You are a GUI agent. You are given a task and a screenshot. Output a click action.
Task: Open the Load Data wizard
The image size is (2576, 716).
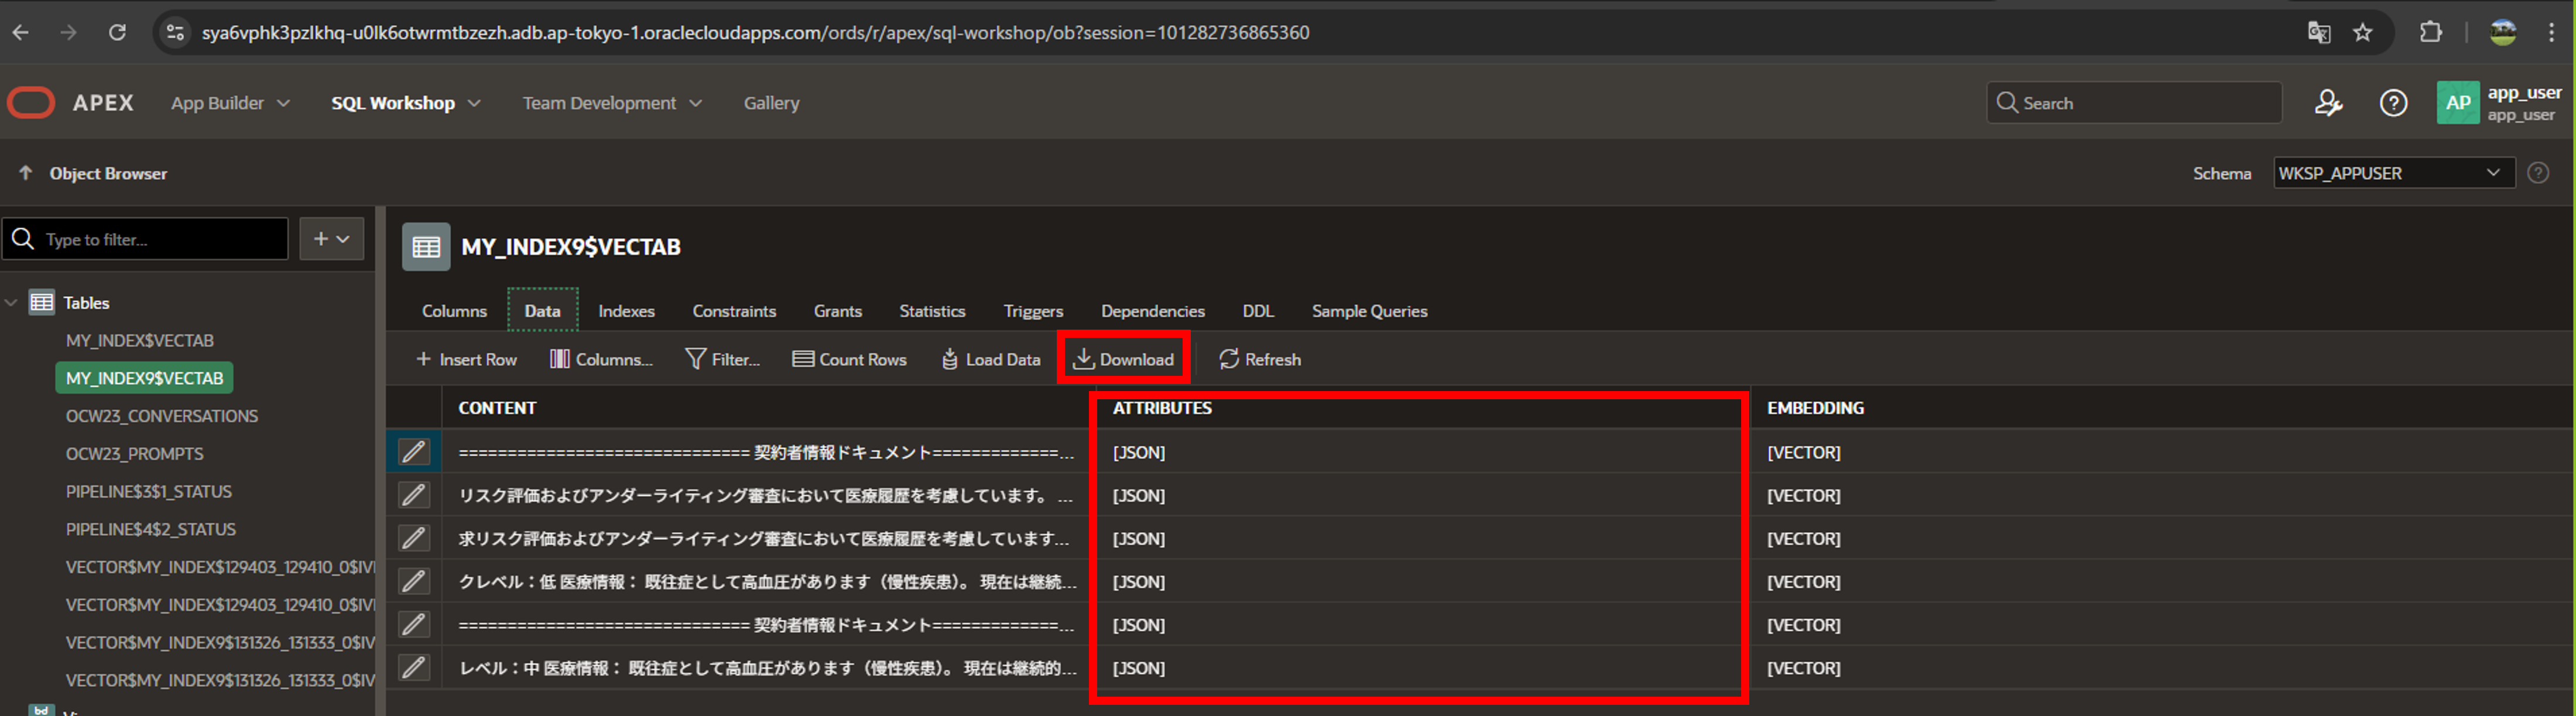[991, 359]
